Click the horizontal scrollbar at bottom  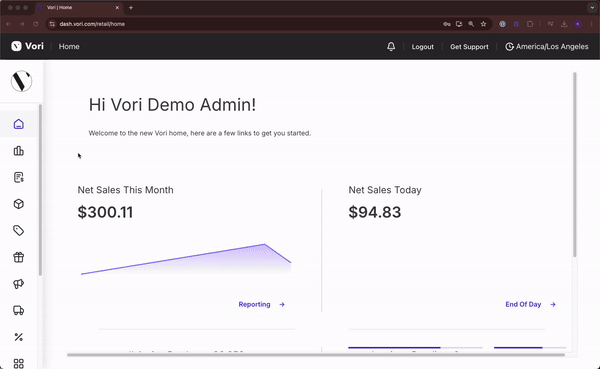point(316,355)
